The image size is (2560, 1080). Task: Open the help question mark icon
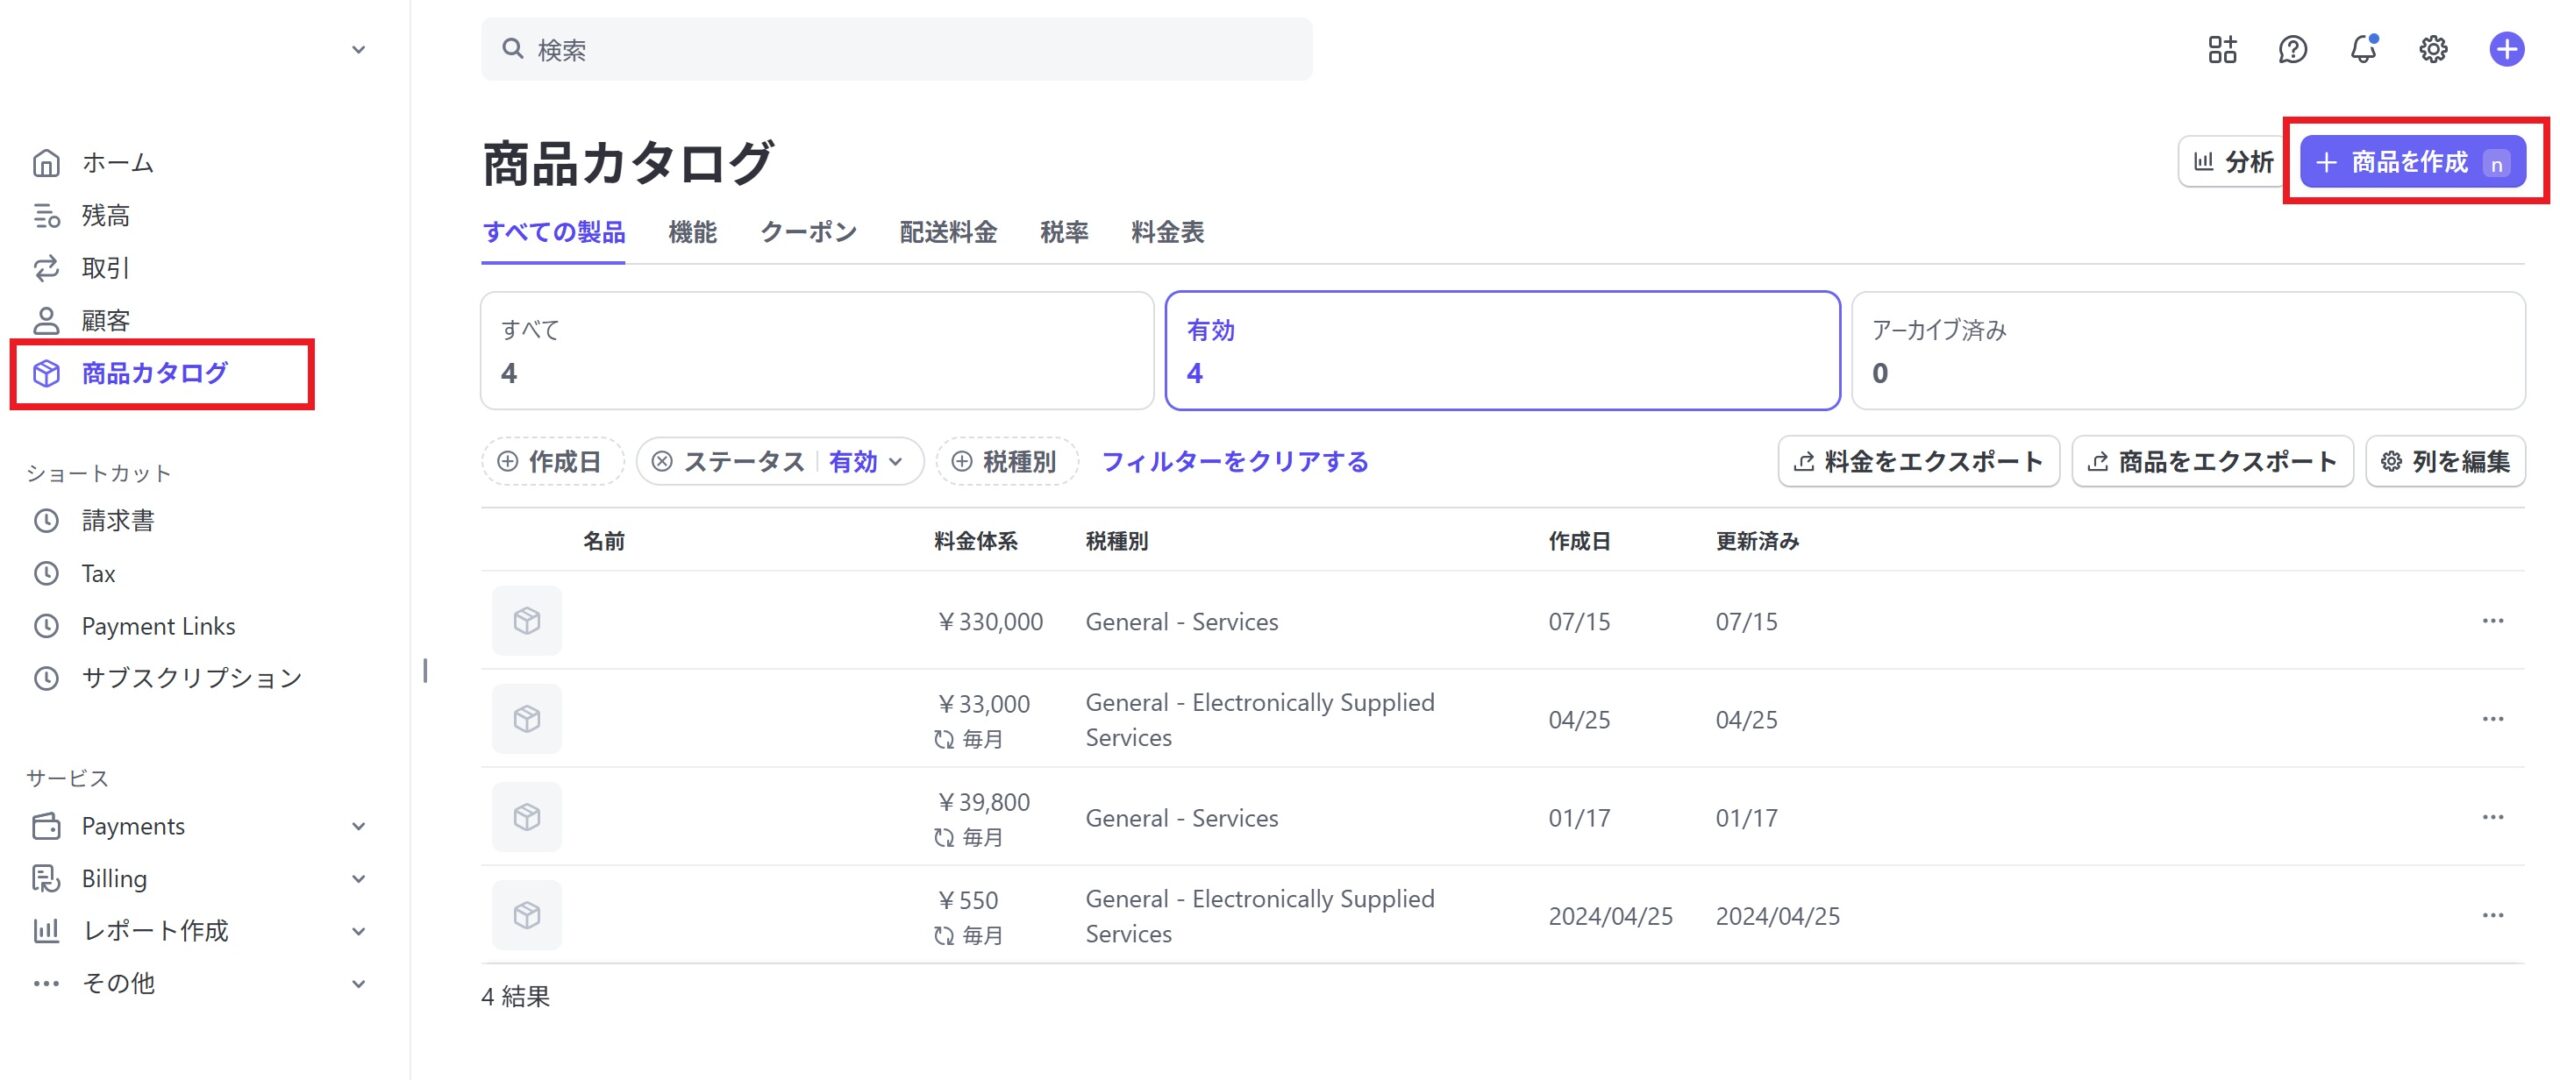2292,49
